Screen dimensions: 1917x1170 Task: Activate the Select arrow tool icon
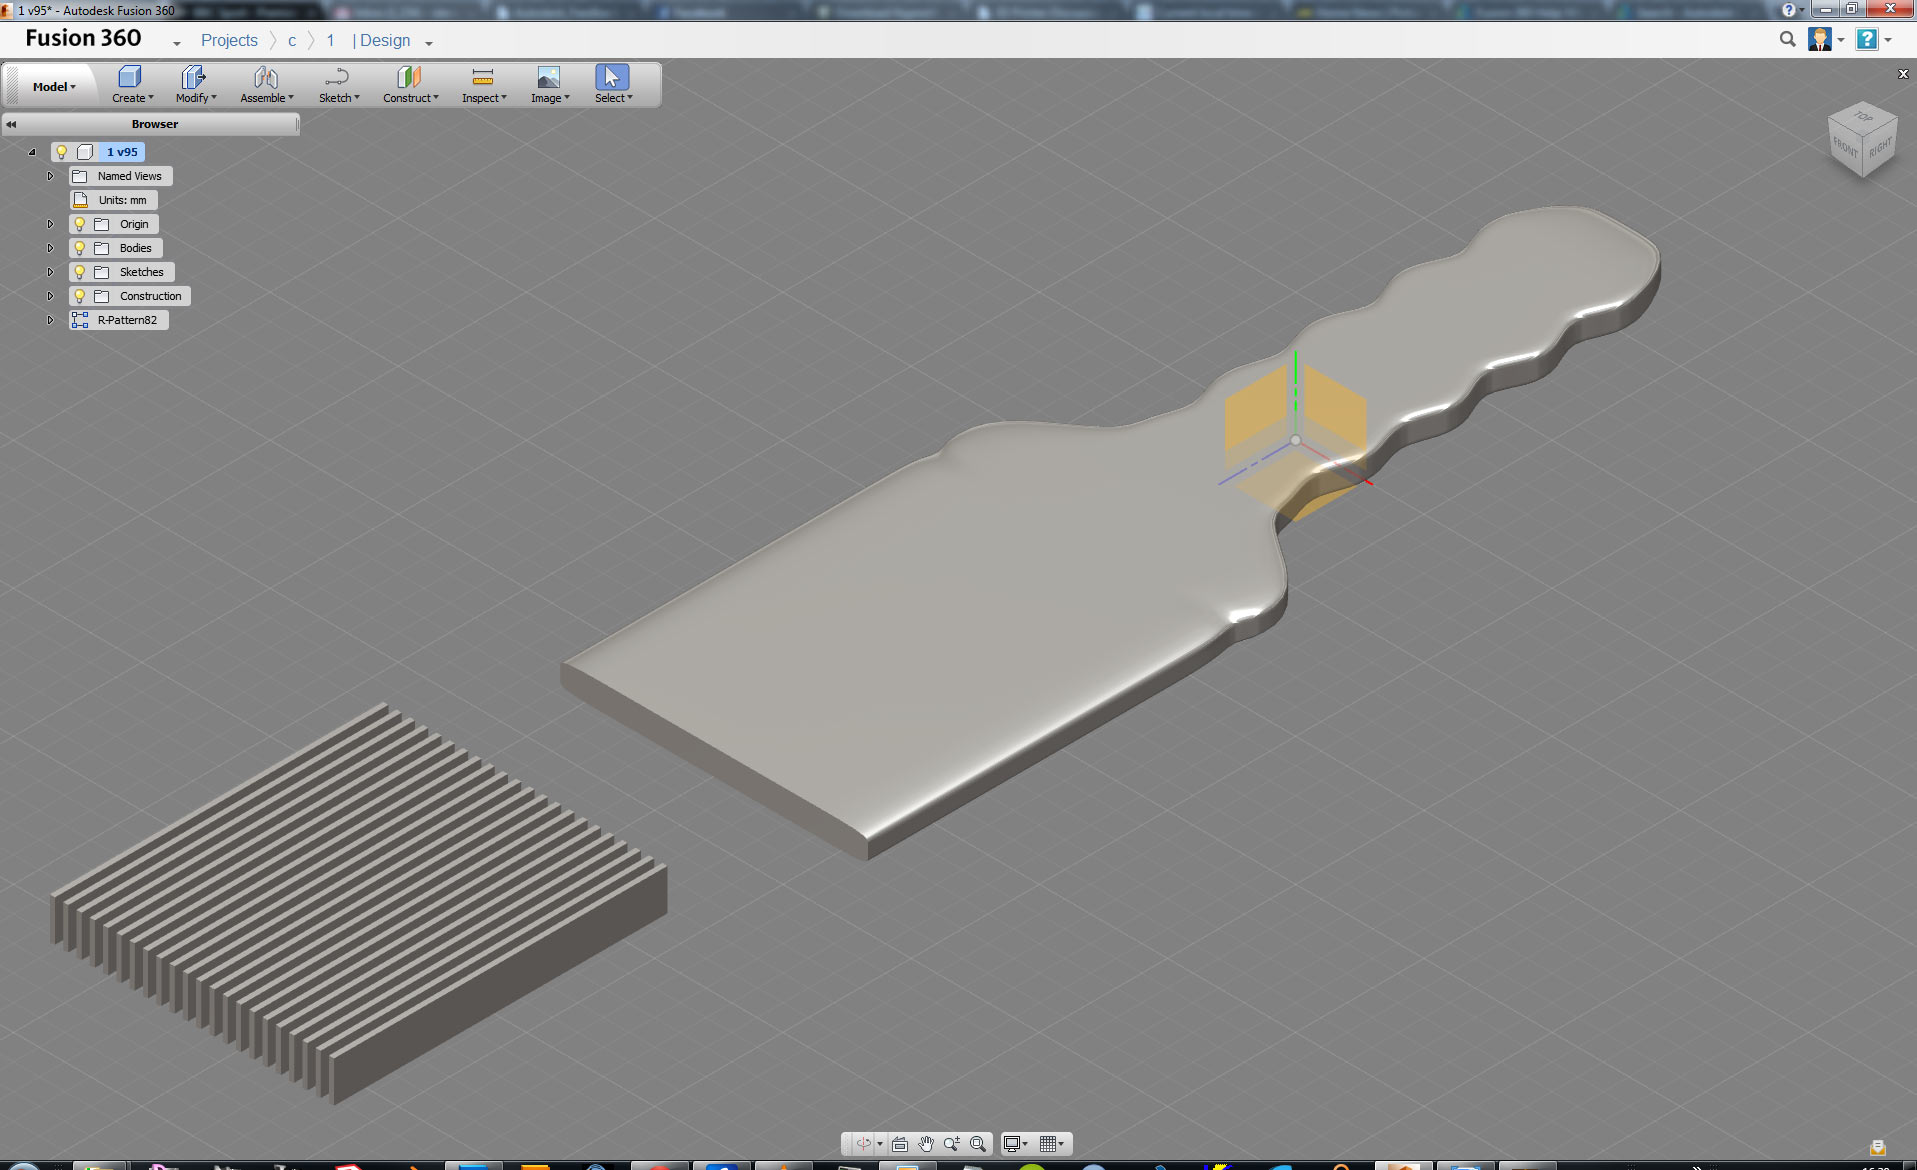point(612,77)
